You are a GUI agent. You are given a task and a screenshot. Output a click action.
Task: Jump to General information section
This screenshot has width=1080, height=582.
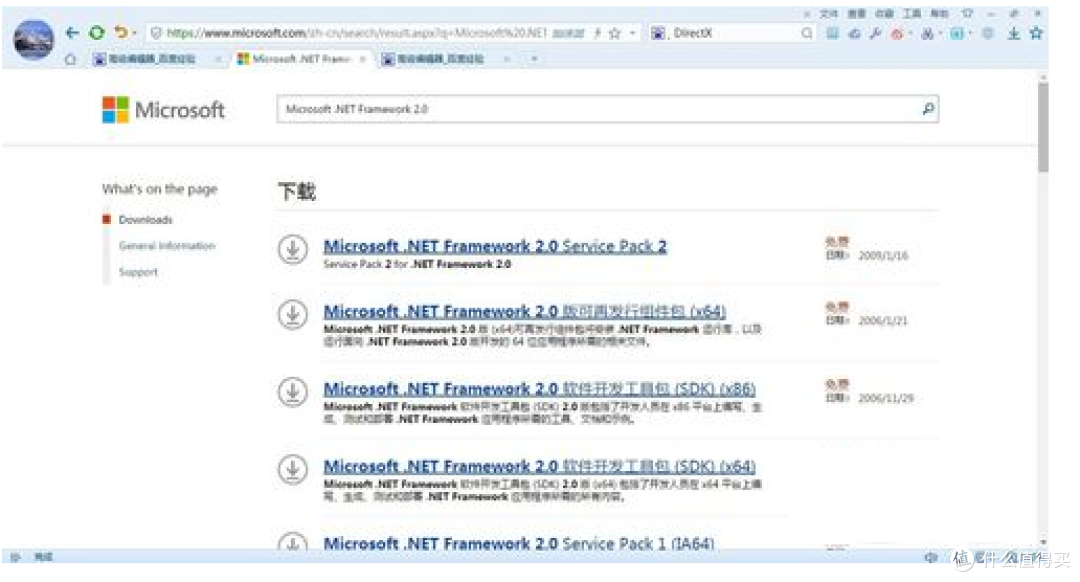click(x=167, y=246)
